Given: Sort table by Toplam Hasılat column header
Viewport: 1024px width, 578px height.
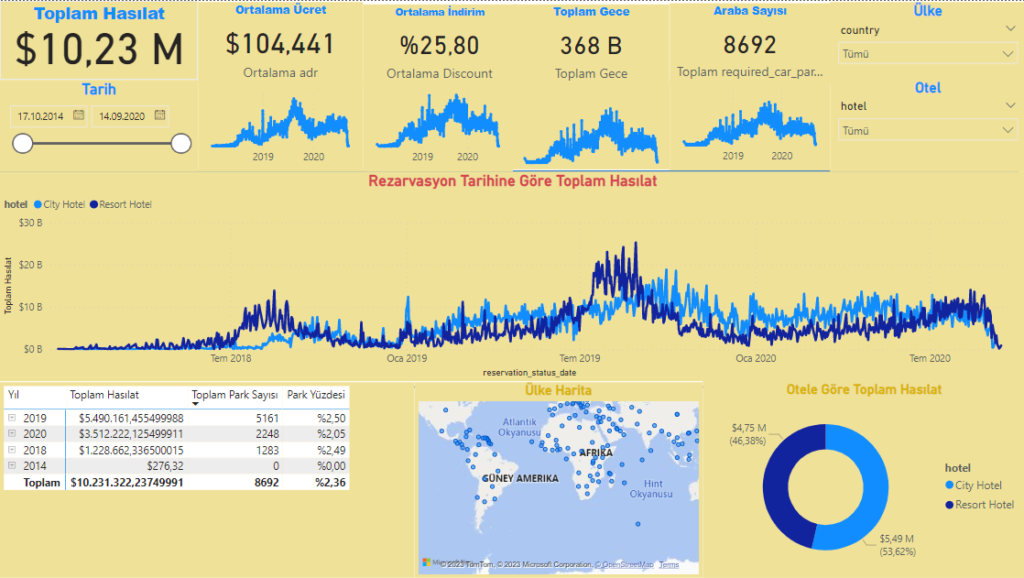Looking at the screenshot, I should point(104,395).
